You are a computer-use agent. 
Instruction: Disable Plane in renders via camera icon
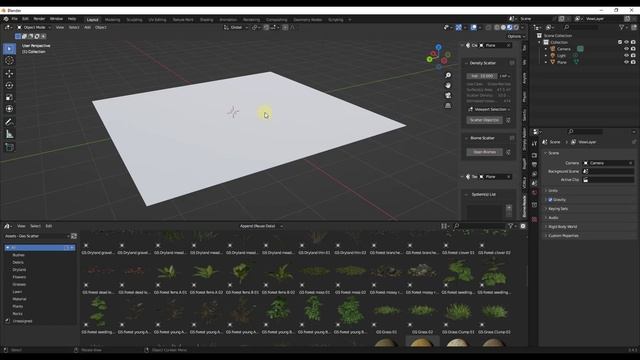pos(633,62)
